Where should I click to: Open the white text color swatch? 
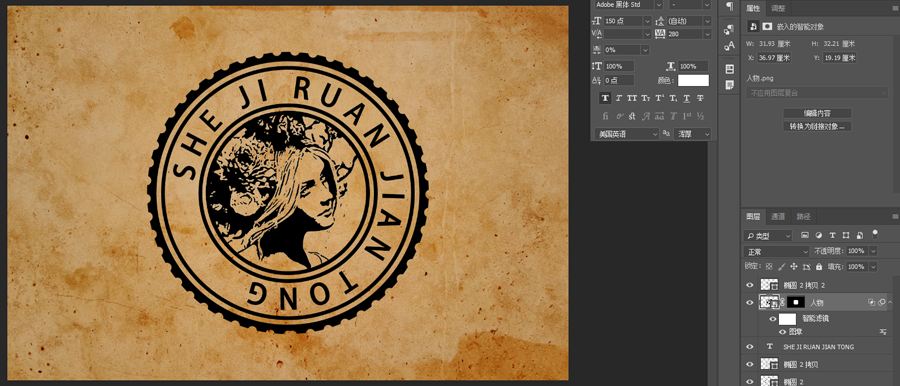coord(693,80)
